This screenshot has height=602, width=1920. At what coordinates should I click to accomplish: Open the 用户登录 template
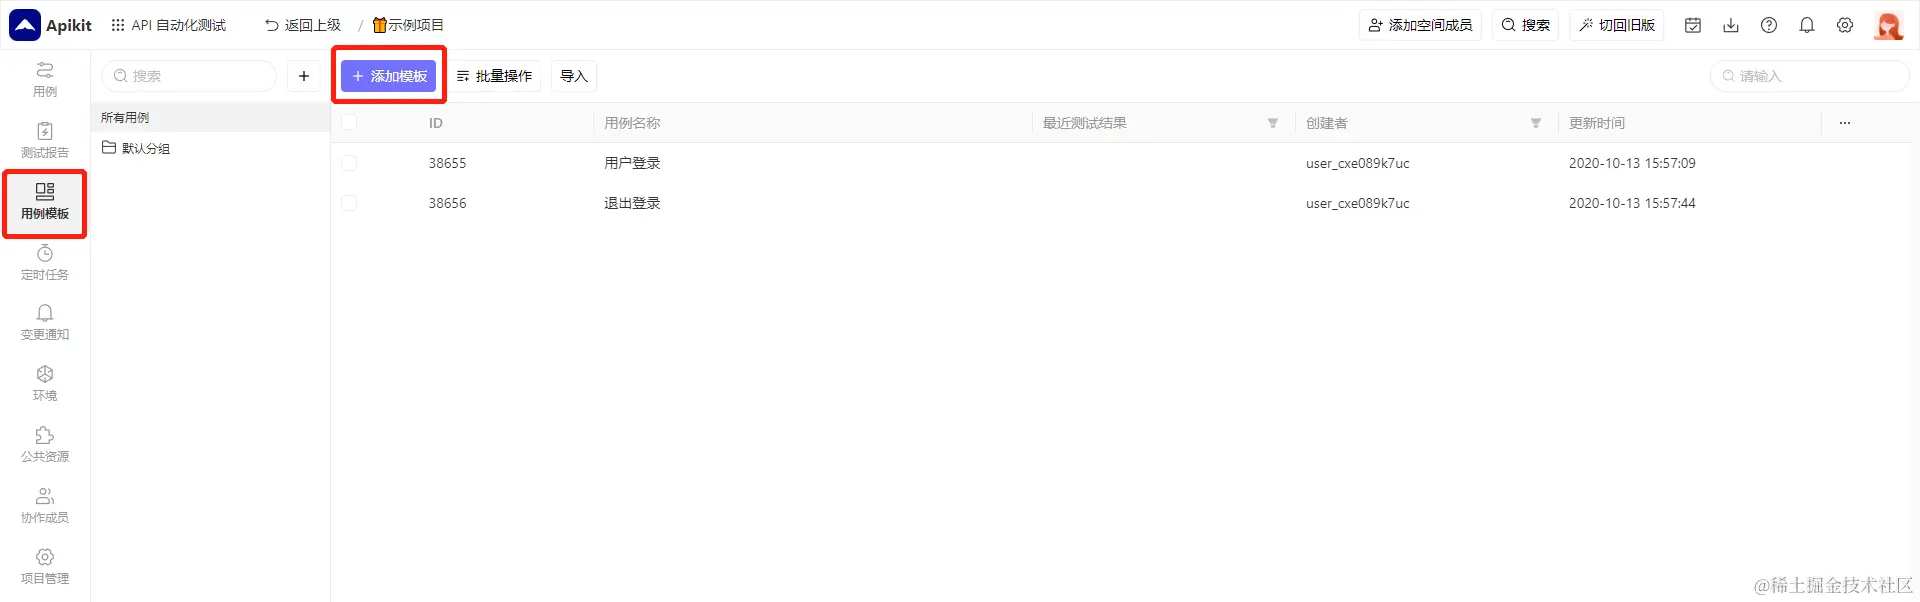pos(632,163)
